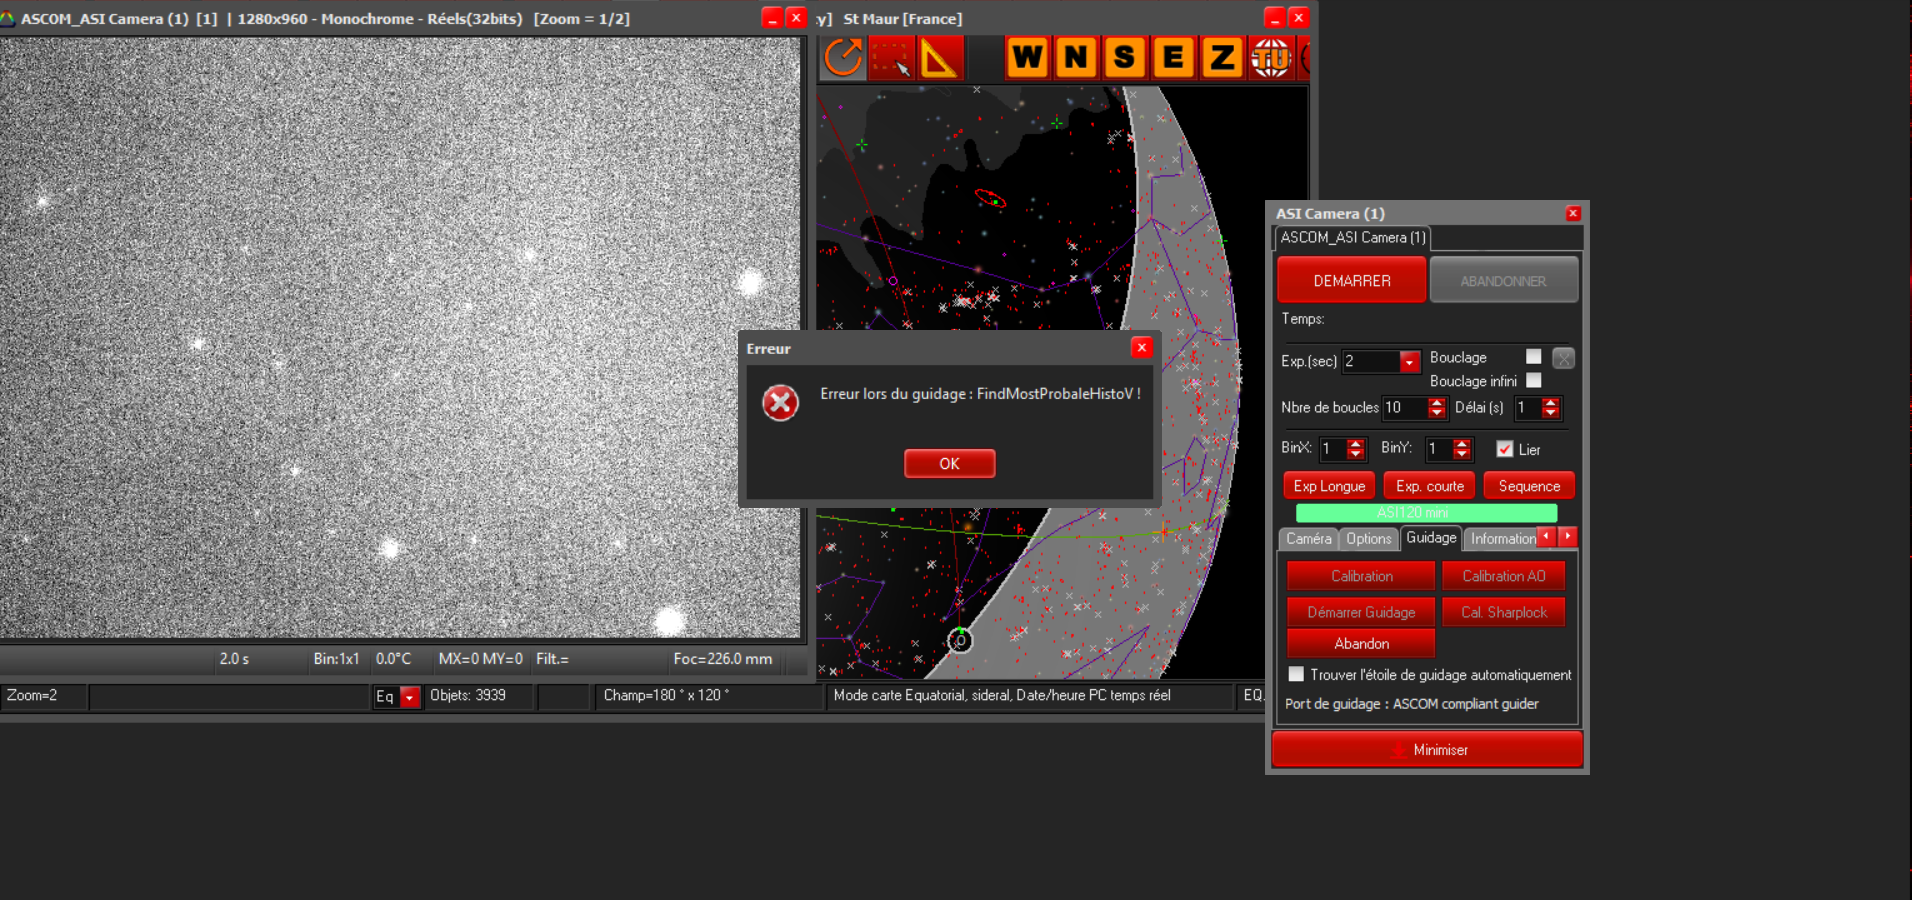Enable the Bouclage infini checkbox

(1533, 381)
